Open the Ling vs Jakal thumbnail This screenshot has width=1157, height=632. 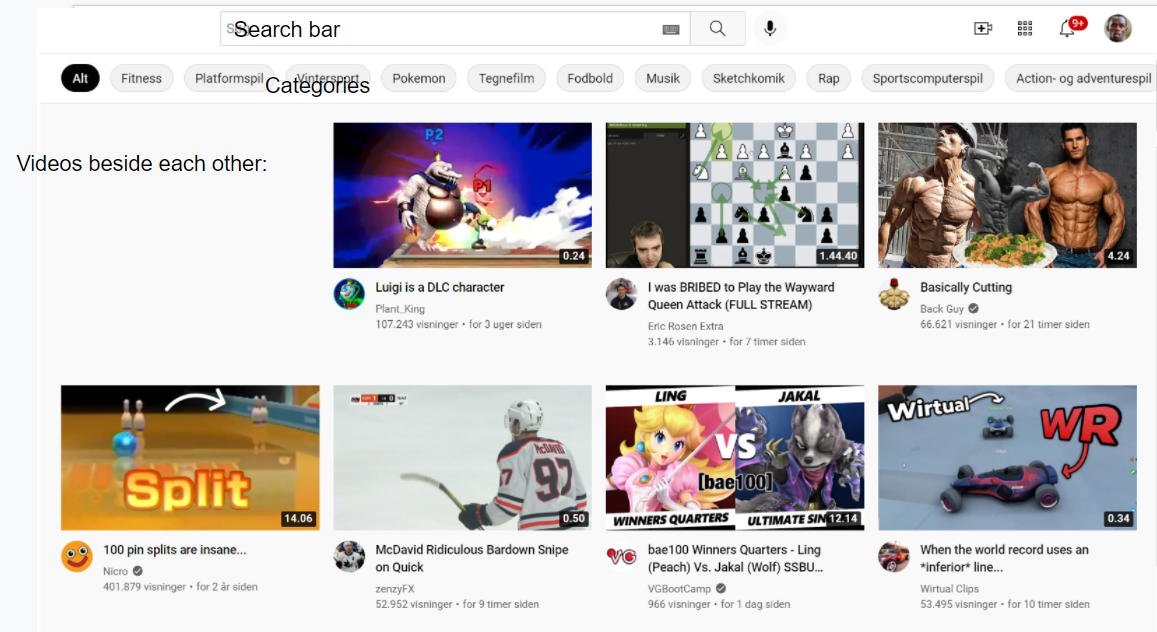point(734,457)
